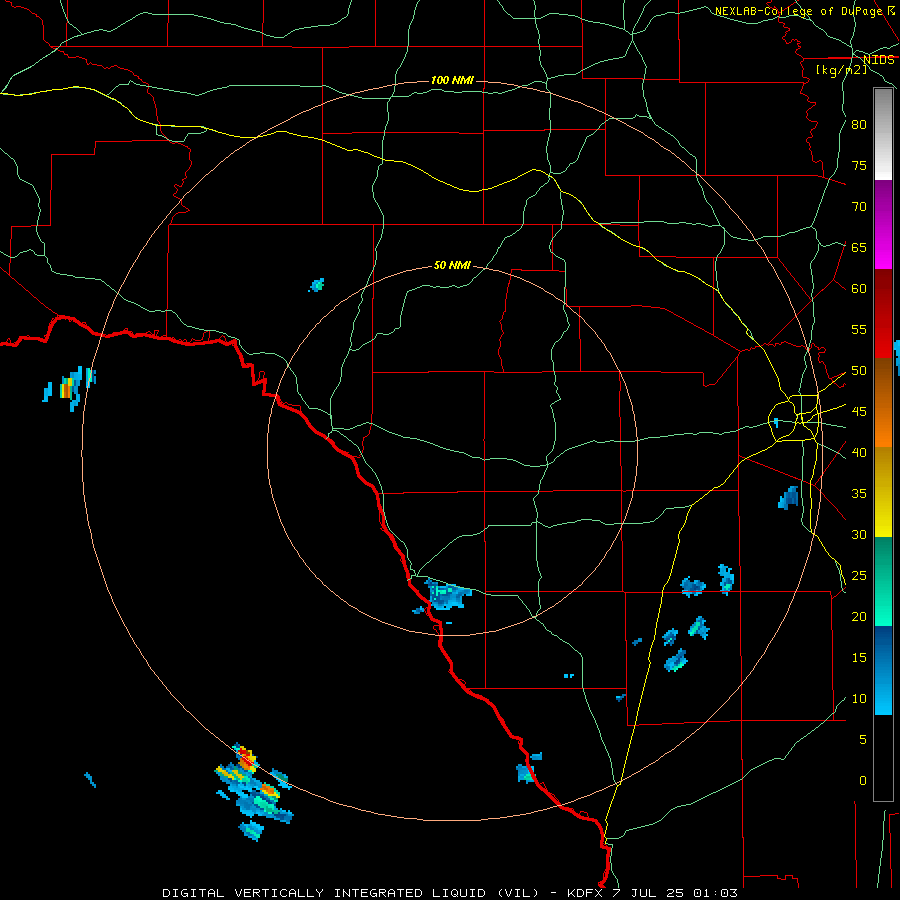This screenshot has width=900, height=900.
Task: Click the 70 tick label on scale
Action: (859, 207)
